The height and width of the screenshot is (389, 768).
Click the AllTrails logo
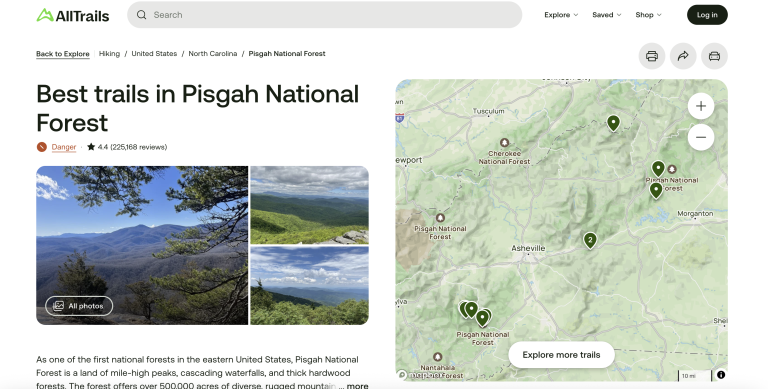pos(73,15)
